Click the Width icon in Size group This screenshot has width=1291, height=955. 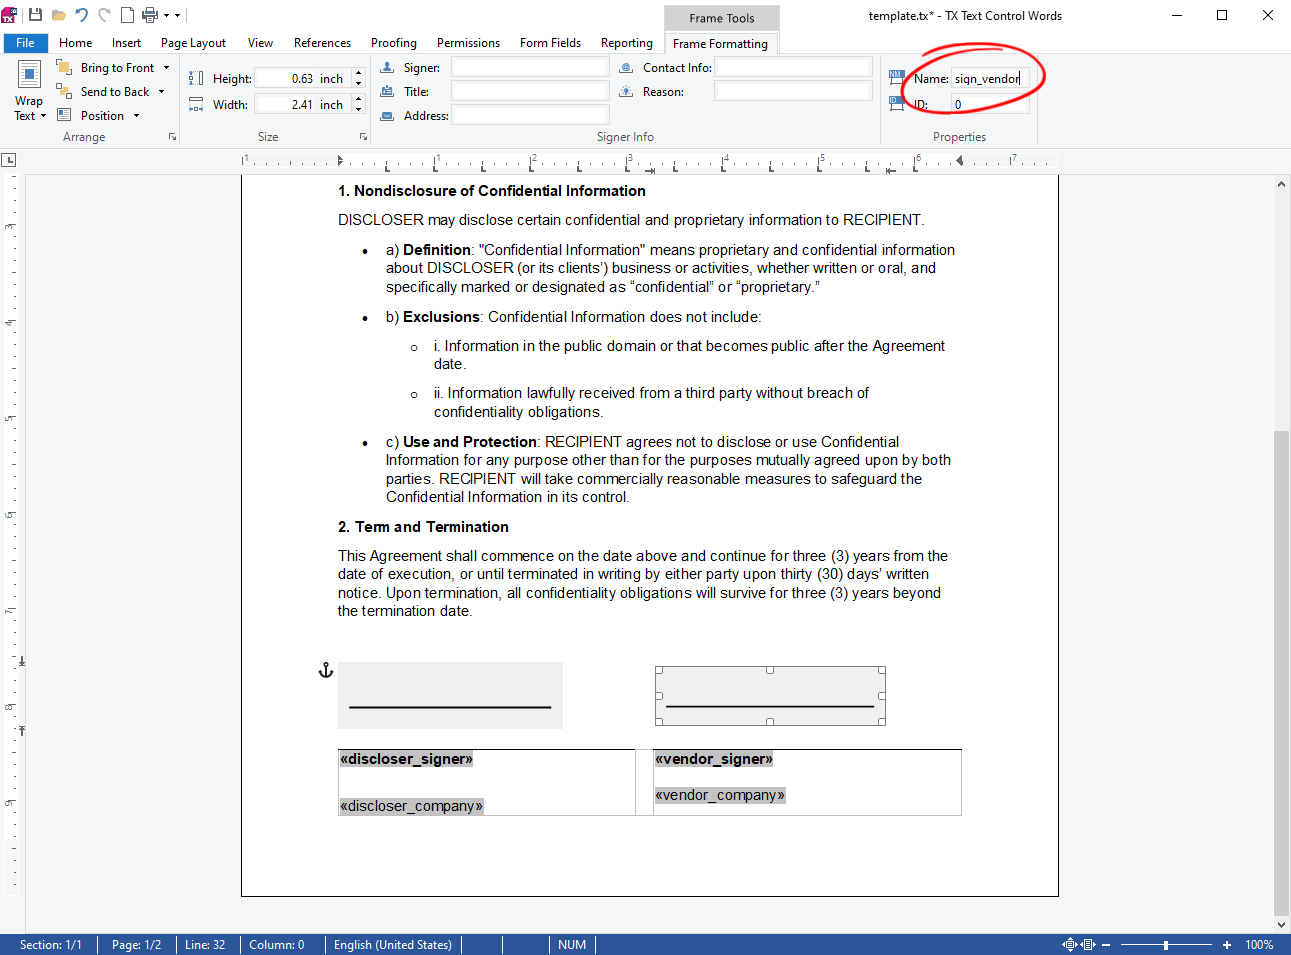[x=196, y=104]
